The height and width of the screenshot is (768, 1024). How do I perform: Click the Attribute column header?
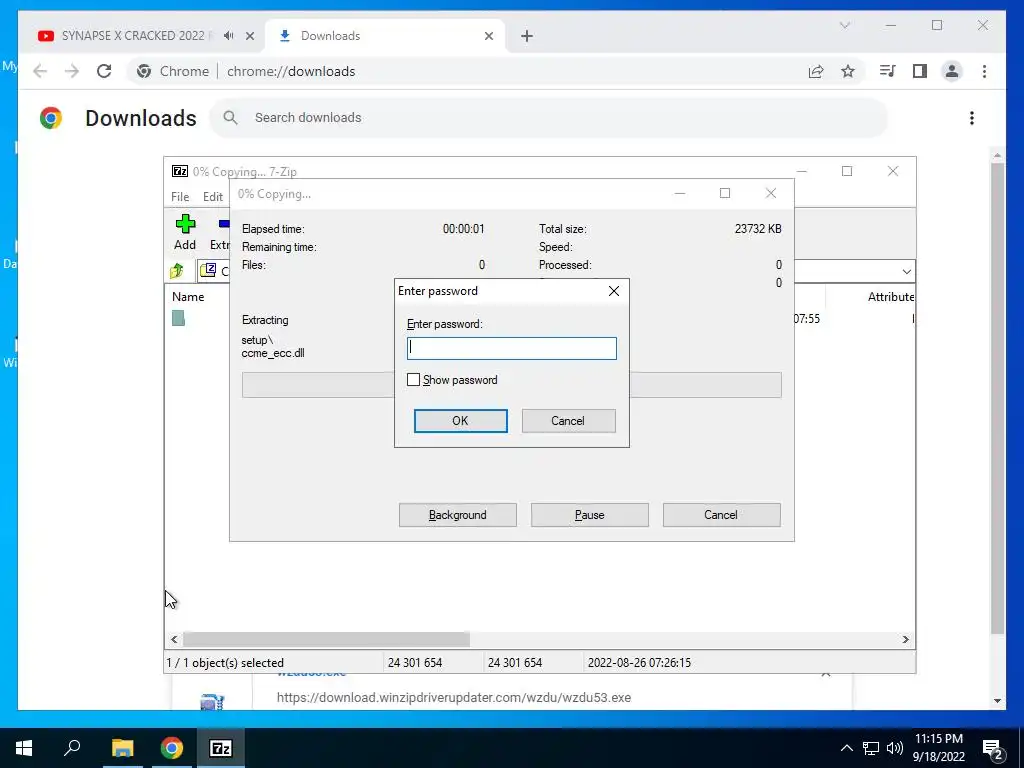pyautogui.click(x=891, y=296)
